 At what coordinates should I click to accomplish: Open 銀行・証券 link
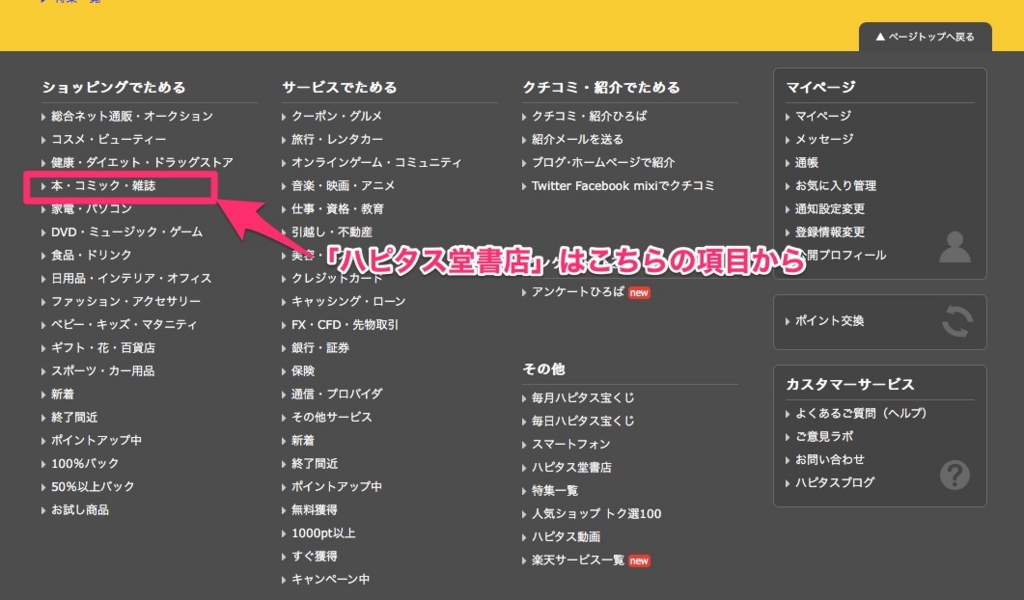pos(320,347)
